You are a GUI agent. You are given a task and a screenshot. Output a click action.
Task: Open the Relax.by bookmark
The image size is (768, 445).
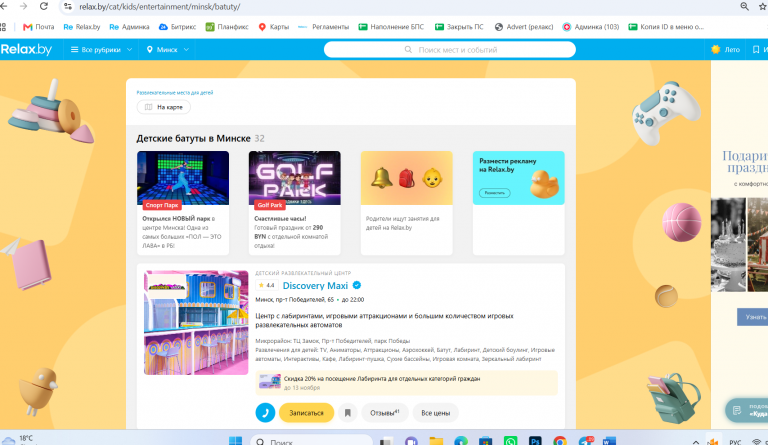[82, 27]
